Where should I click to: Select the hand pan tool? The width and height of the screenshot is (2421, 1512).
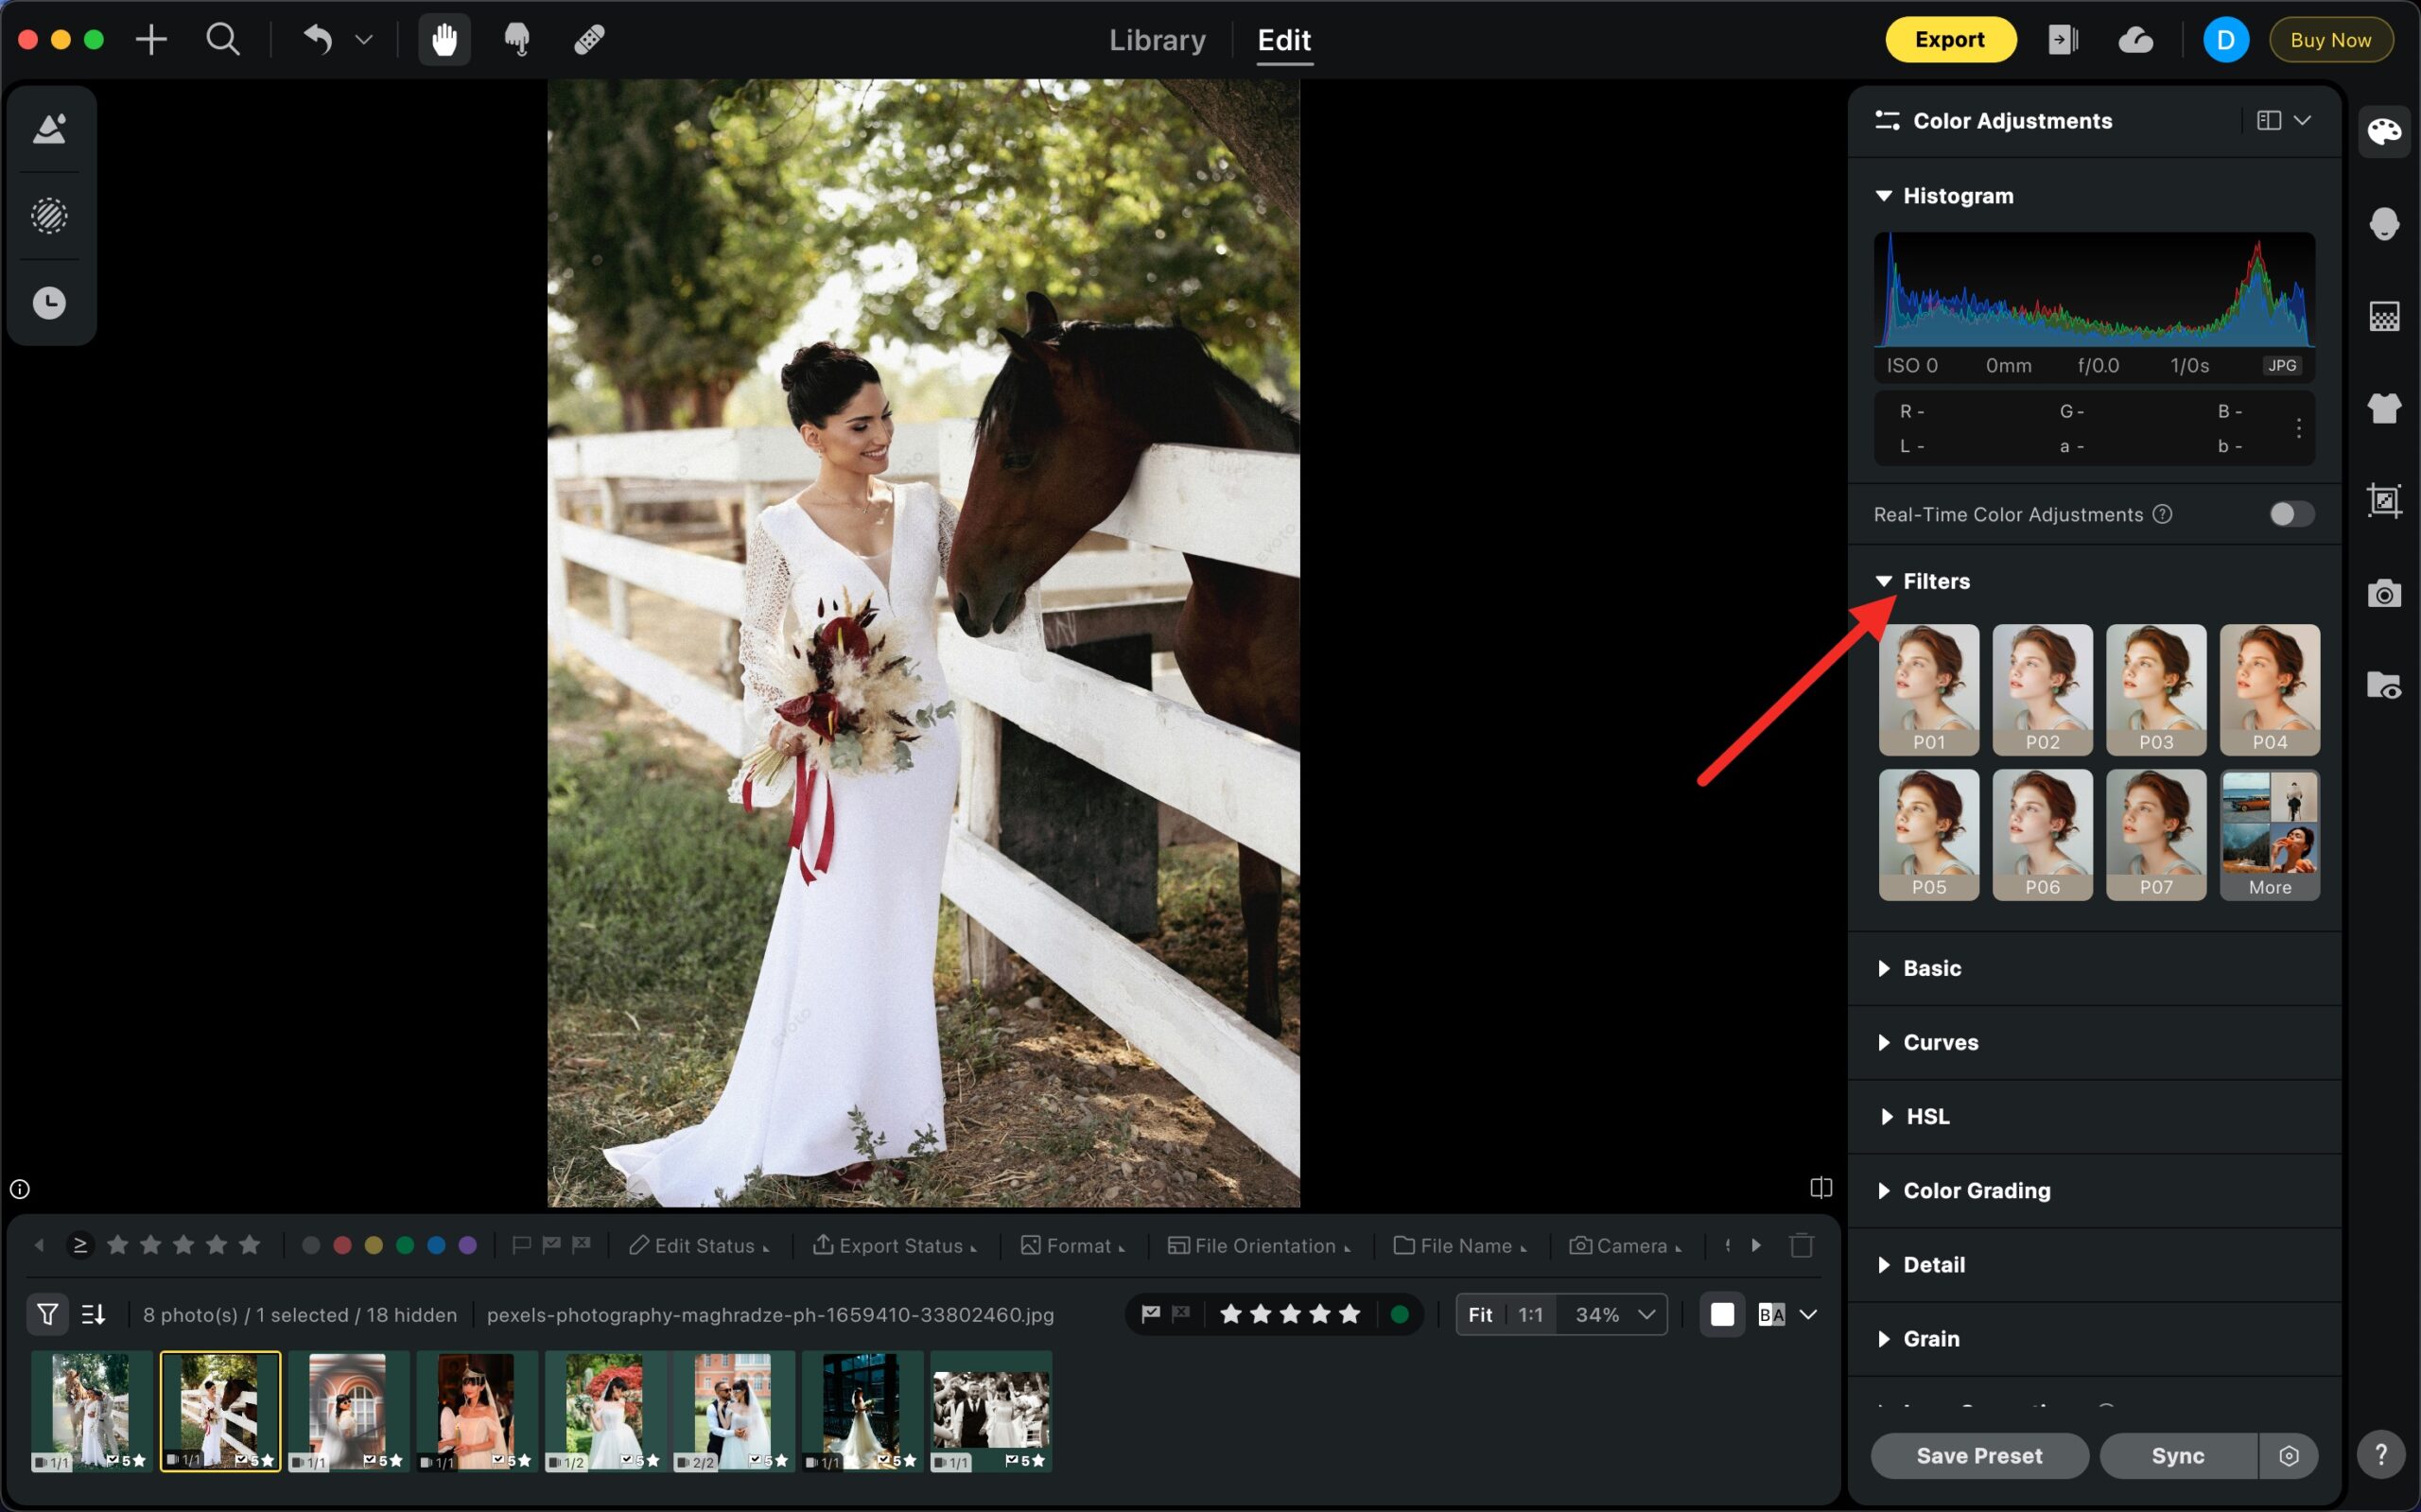pyautogui.click(x=444, y=40)
